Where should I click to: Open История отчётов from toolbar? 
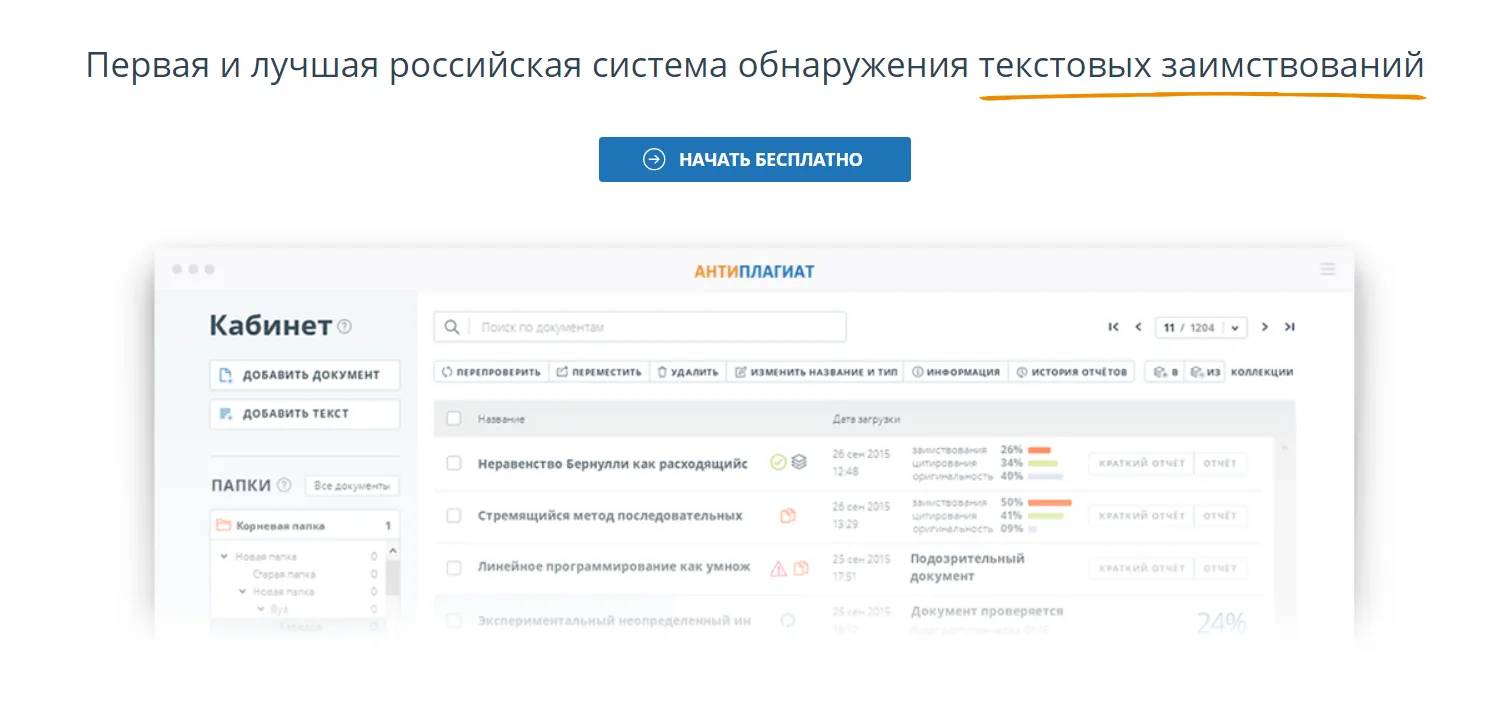coord(1072,372)
